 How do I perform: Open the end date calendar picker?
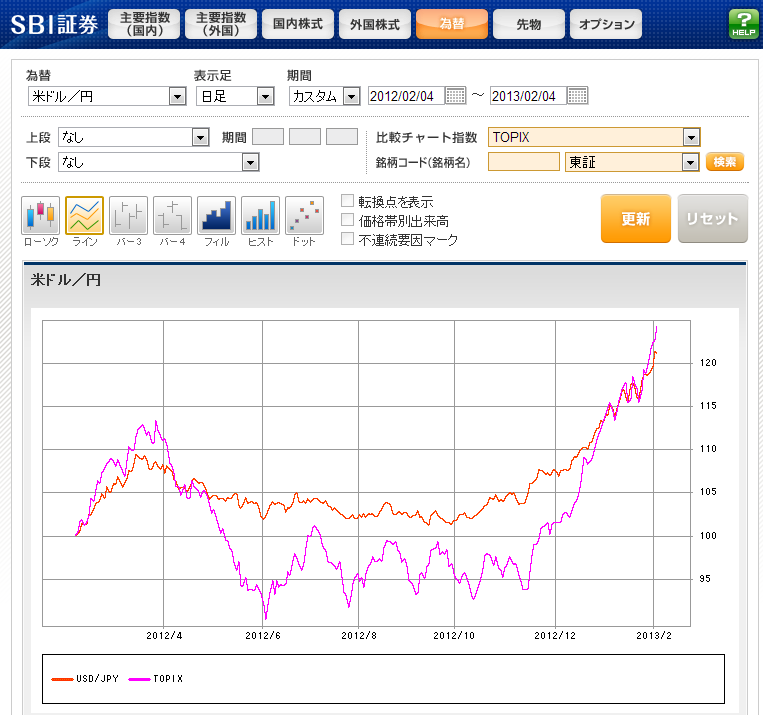coord(578,96)
